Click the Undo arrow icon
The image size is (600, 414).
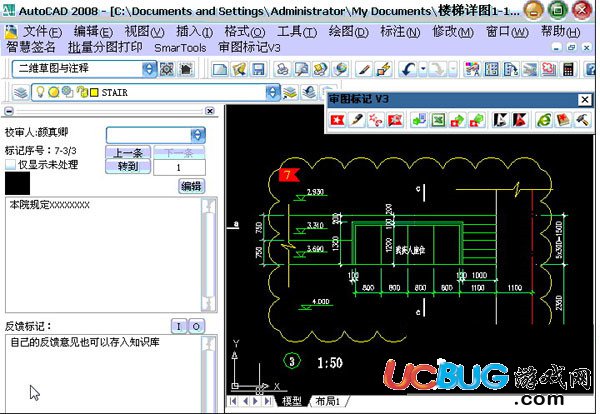point(408,69)
